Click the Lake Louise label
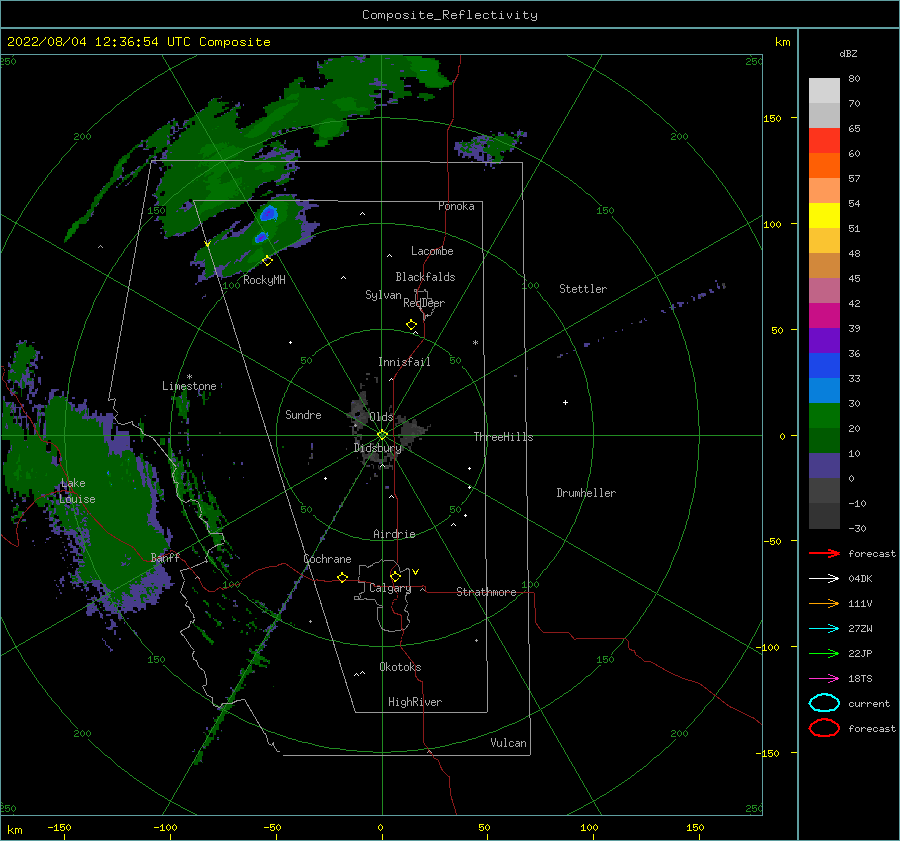Image resolution: width=900 pixels, height=841 pixels. [77, 491]
